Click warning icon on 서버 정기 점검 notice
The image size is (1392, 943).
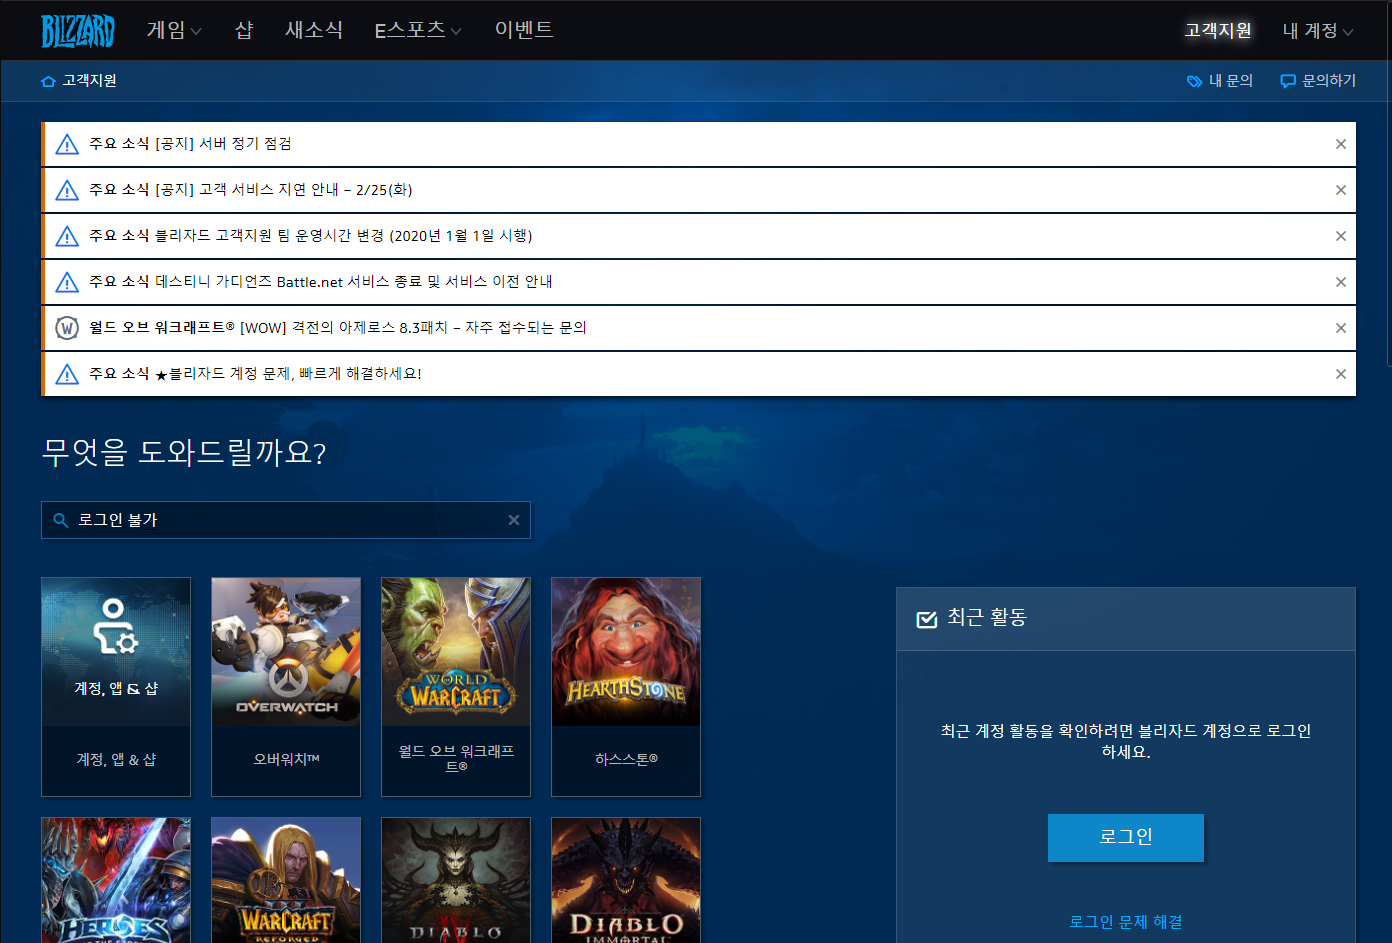point(67,144)
